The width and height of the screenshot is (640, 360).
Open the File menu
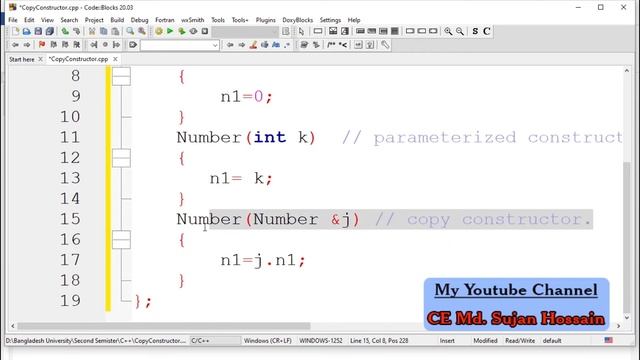pos(13,20)
